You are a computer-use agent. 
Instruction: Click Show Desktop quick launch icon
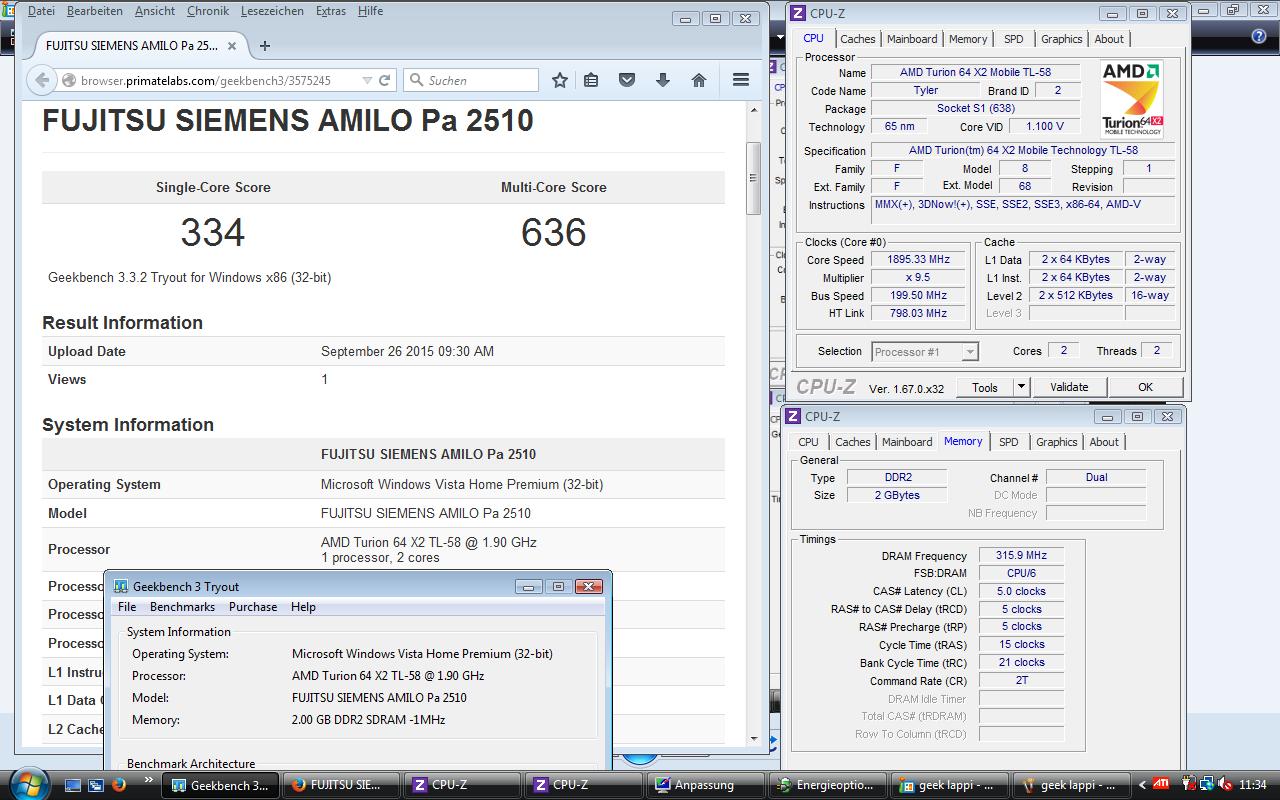pyautogui.click(x=73, y=785)
